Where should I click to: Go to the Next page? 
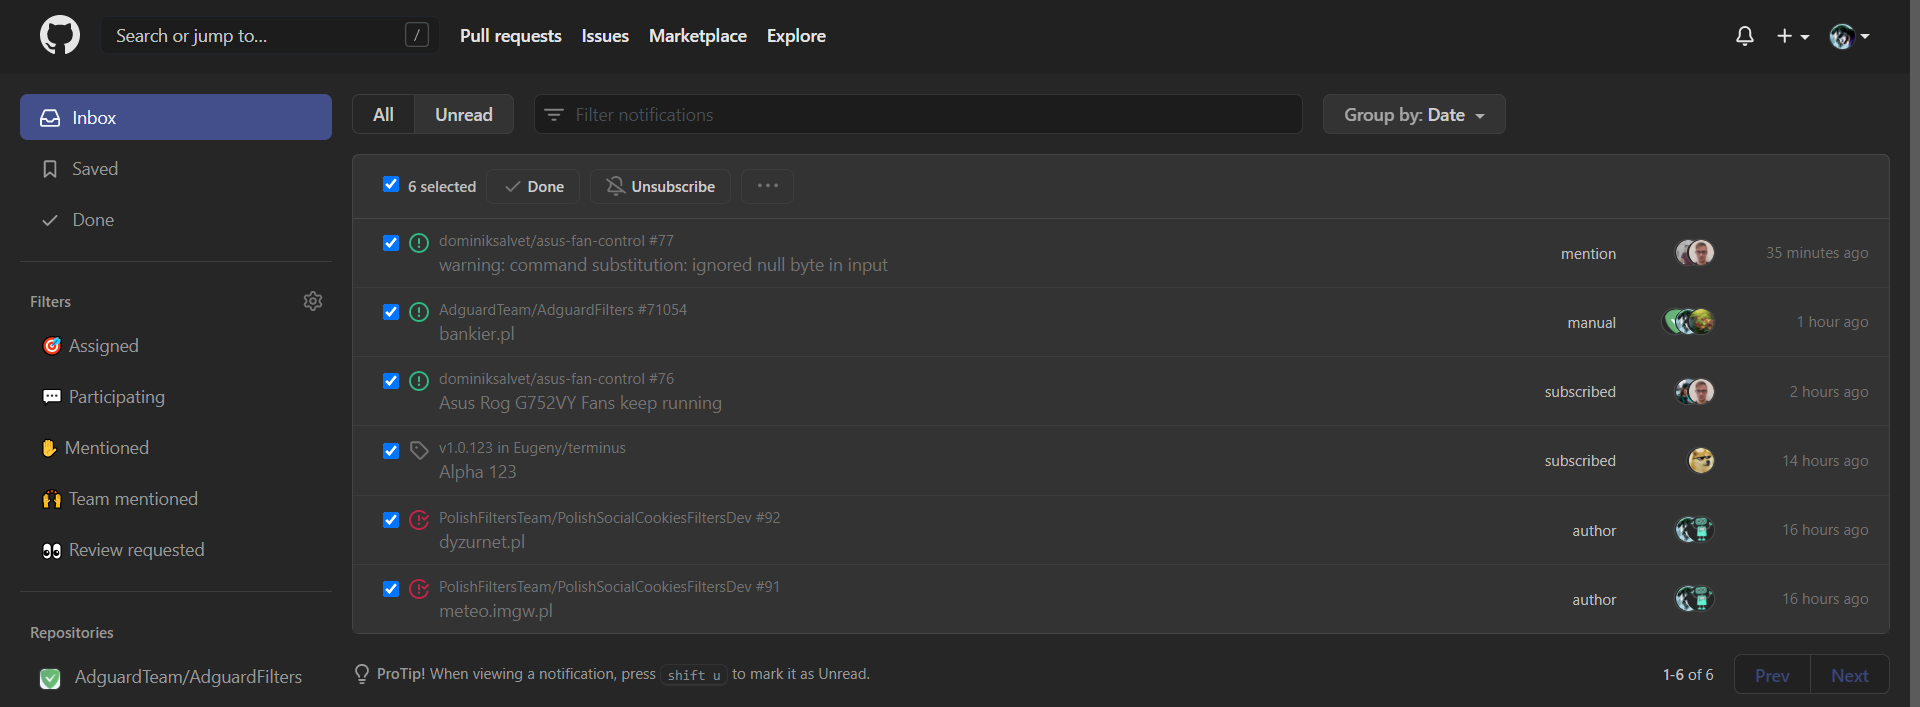[x=1850, y=675]
